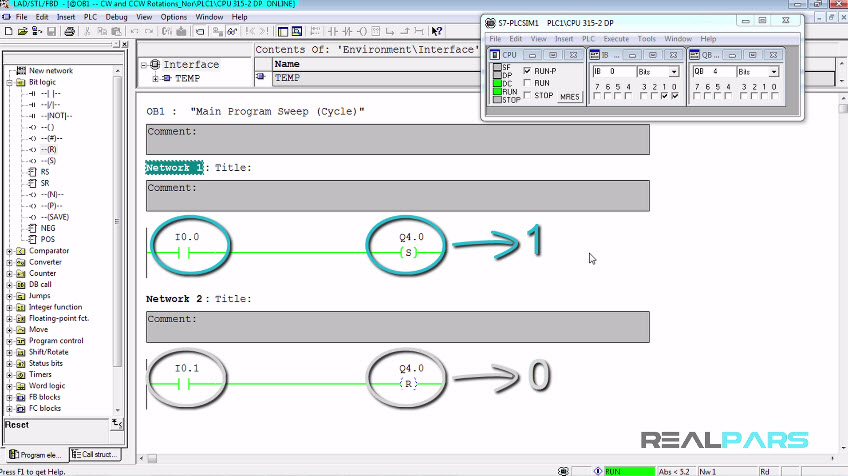This screenshot has height=476, width=848.
Task: Open the IB format Bits dropdown
Action: [674, 71]
